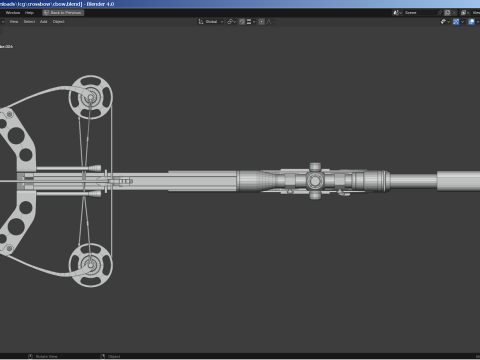Open the scene browse icon dropdown

(397, 13)
